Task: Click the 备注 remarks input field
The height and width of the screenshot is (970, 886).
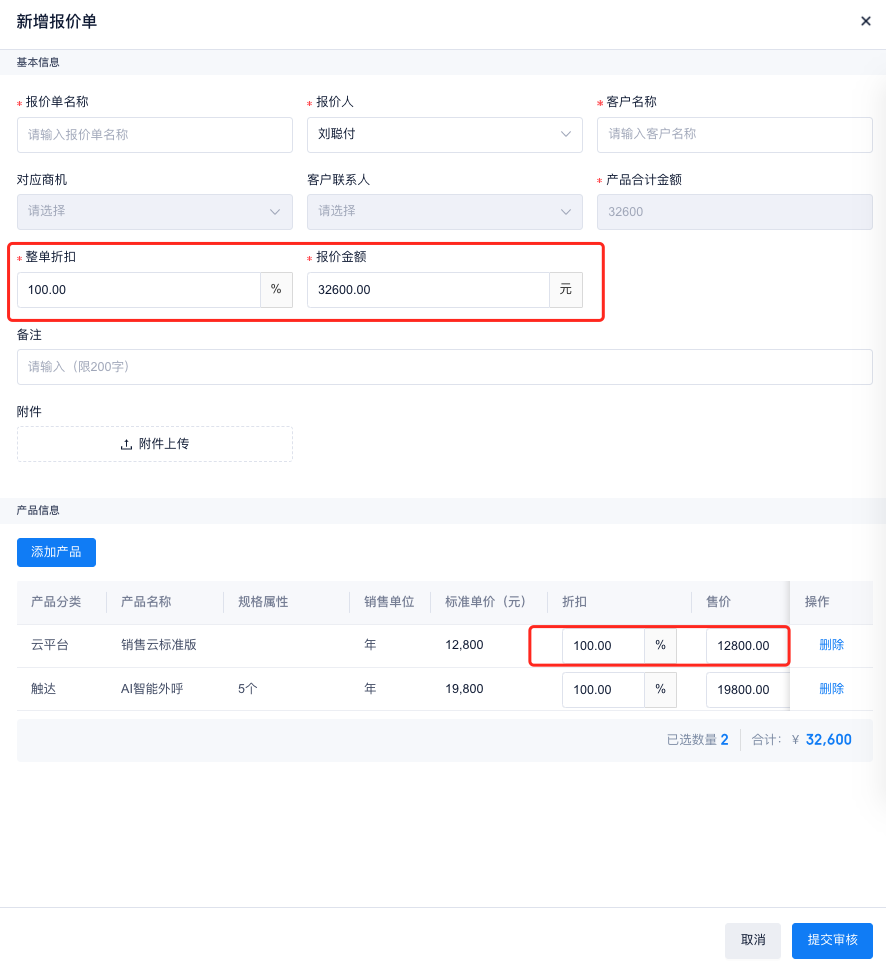Action: (x=444, y=367)
